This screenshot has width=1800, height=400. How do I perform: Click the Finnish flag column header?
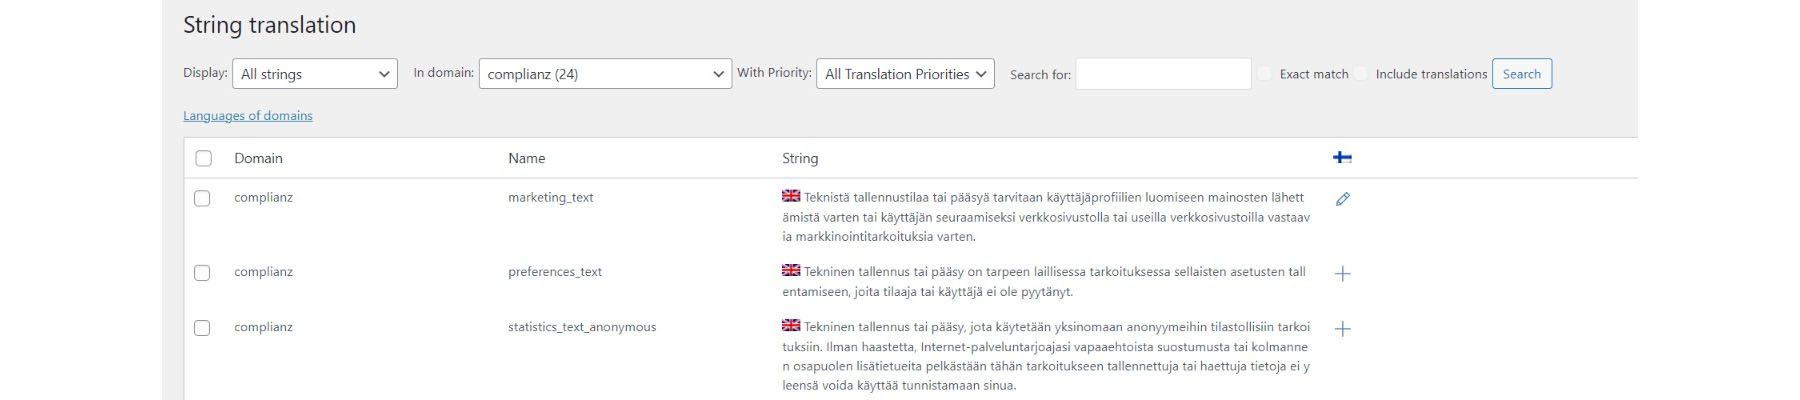[1343, 157]
